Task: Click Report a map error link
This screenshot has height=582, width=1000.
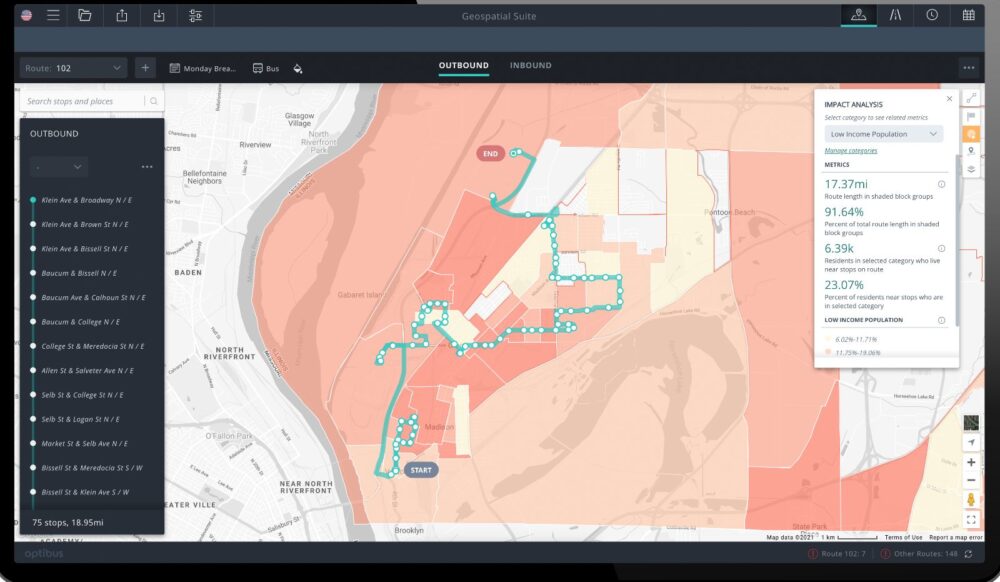Action: 955,537
